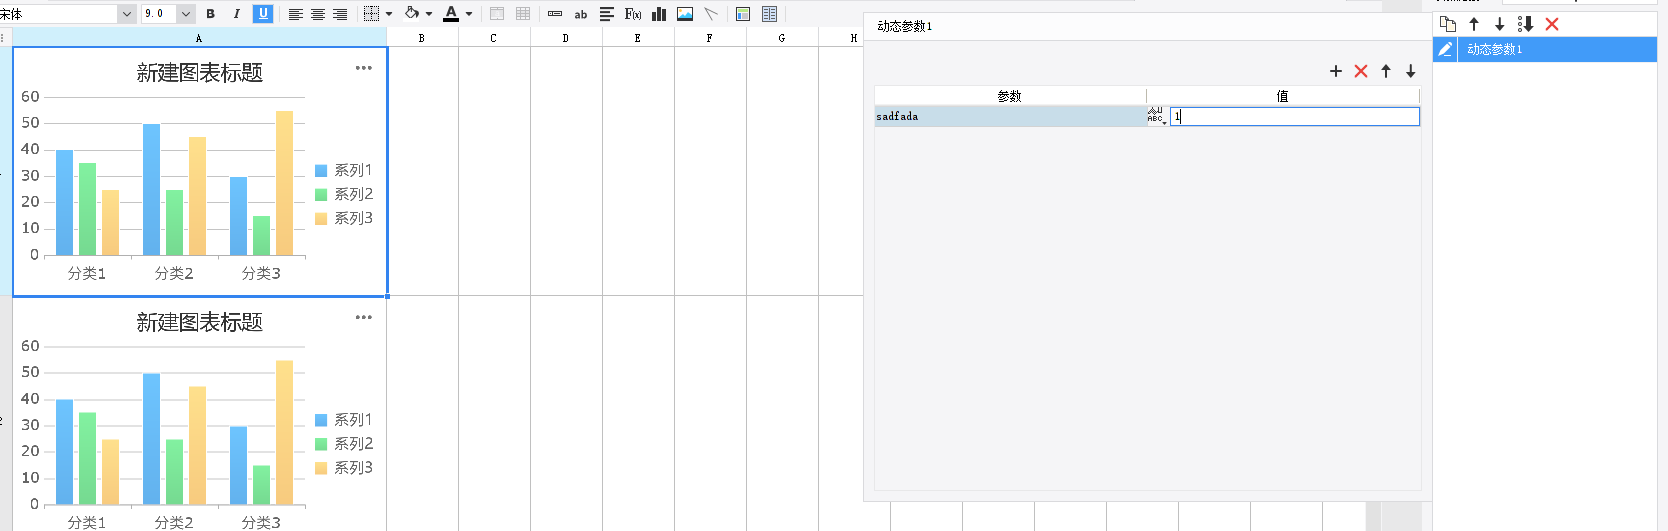This screenshot has width=1668, height=531.
Task: Click the insert chart icon in toolbar
Action: pos(659,14)
